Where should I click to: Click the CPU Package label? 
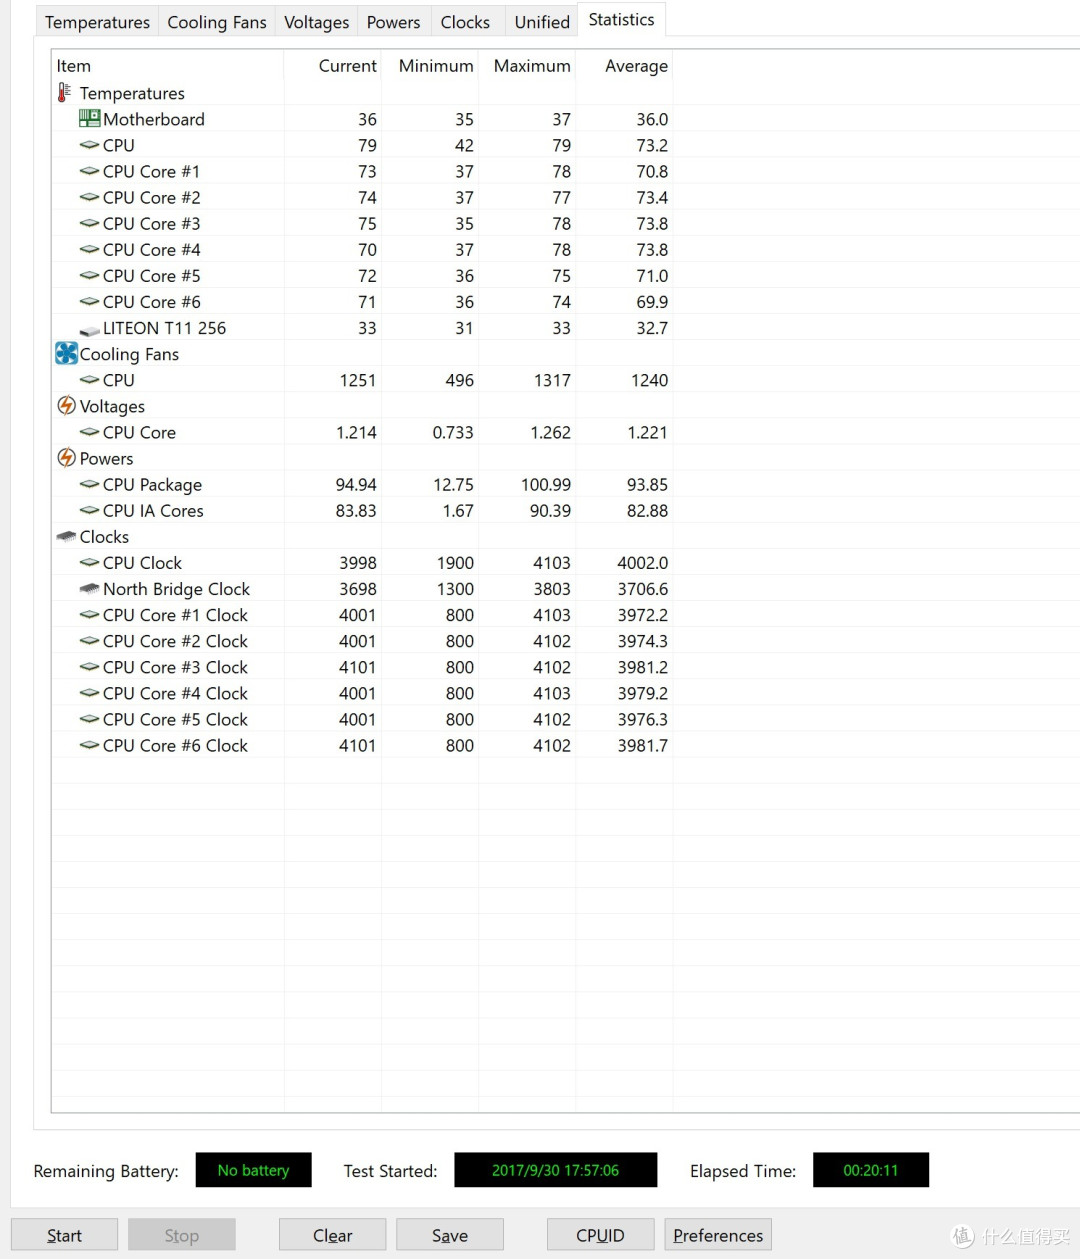(x=152, y=485)
